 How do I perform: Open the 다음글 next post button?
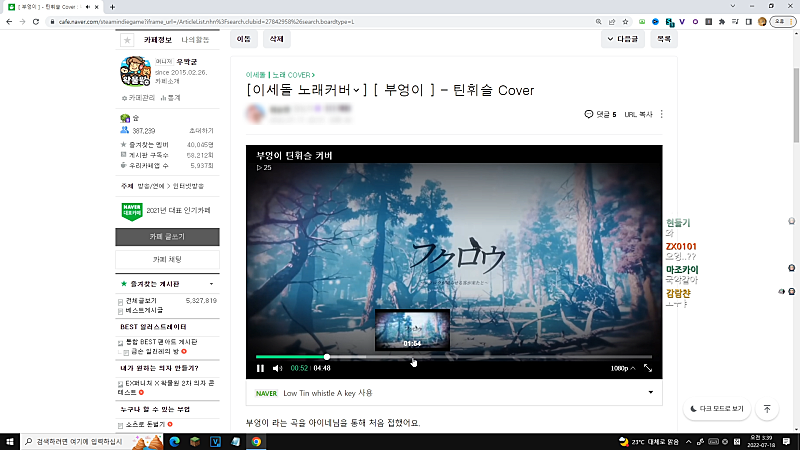(x=621, y=39)
